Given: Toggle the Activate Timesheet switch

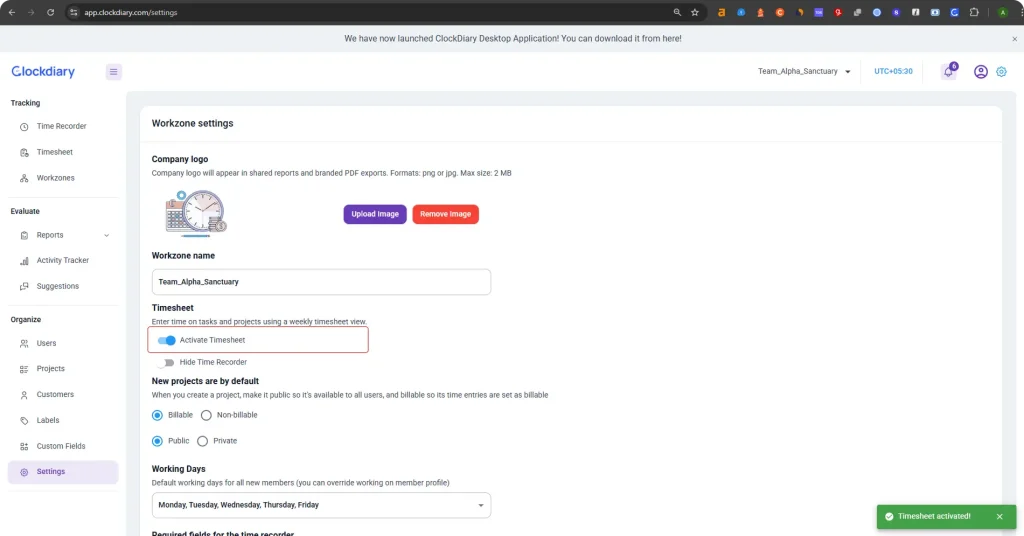Looking at the screenshot, I should (167, 340).
